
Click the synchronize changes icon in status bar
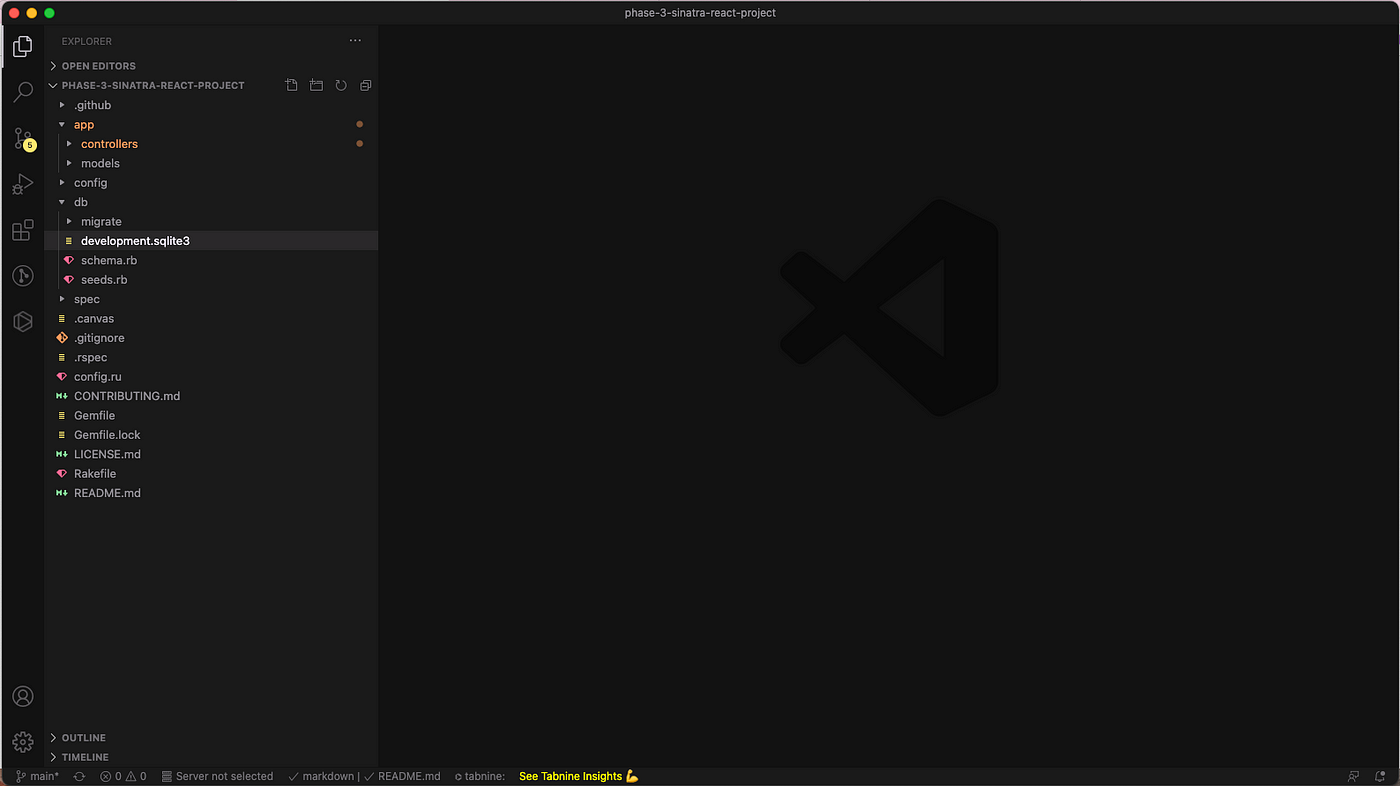coord(79,776)
